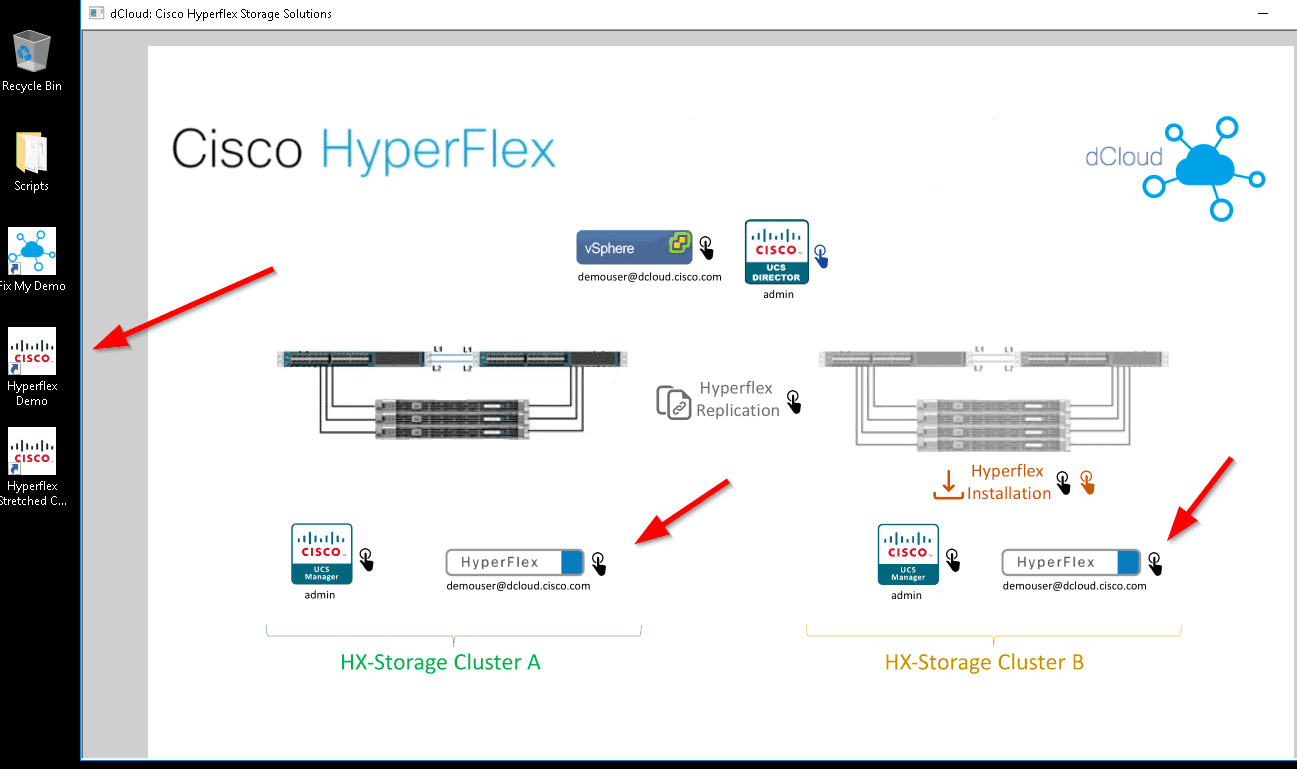
Task: Click the hand pointer beside vSphere
Action: click(706, 247)
